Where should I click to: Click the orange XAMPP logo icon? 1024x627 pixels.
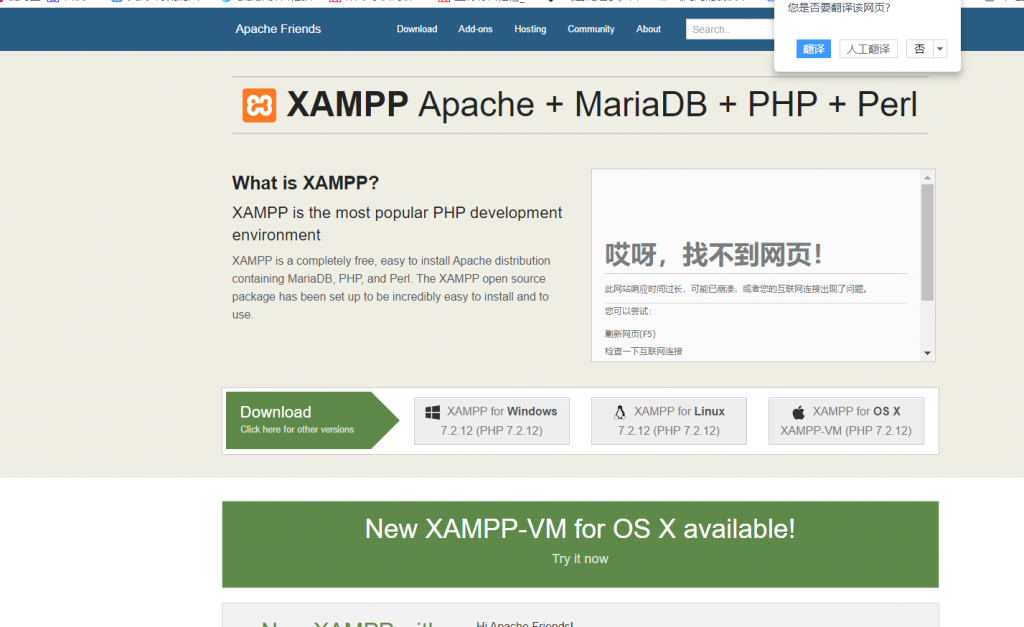tap(259, 105)
